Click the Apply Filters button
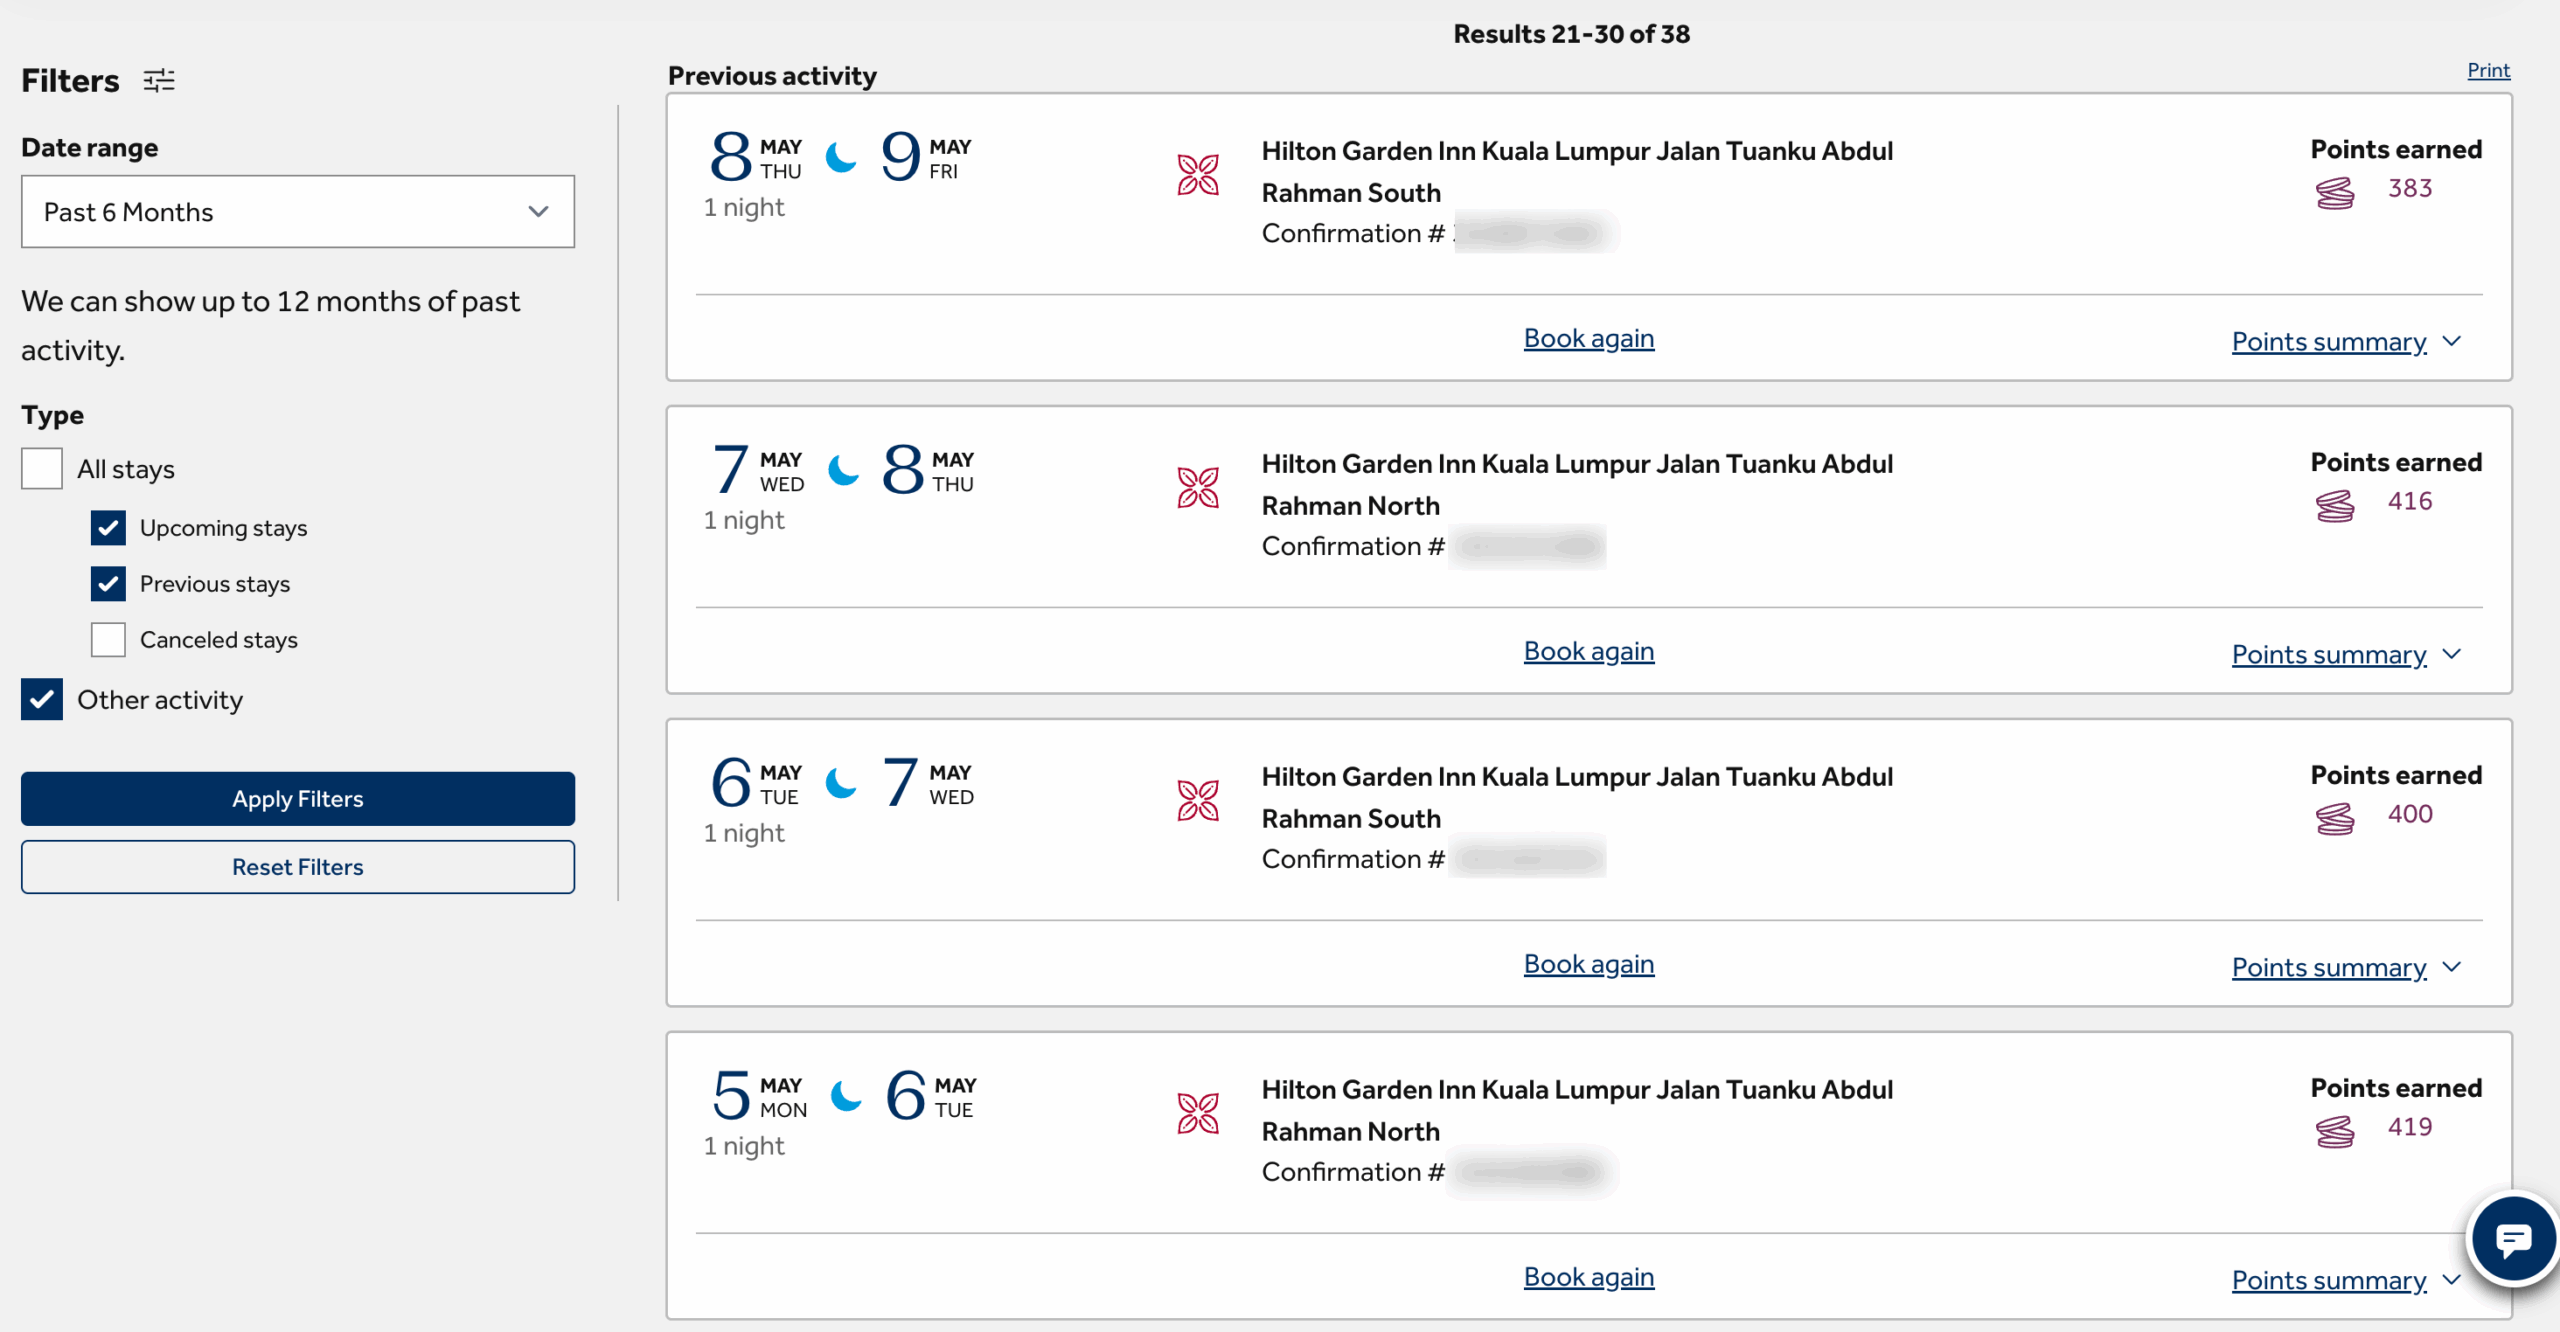 tap(297, 798)
